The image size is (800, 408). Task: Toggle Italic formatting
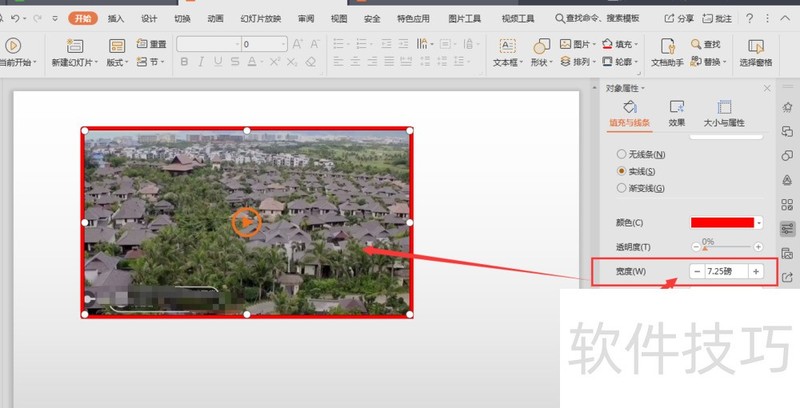201,62
